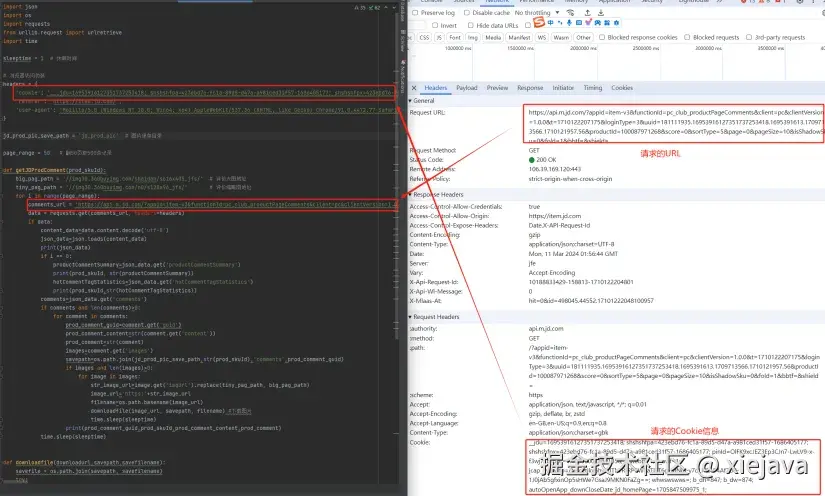Check the 3rd-party requests checkbox
The width and height of the screenshot is (825, 496).
[x=749, y=37]
